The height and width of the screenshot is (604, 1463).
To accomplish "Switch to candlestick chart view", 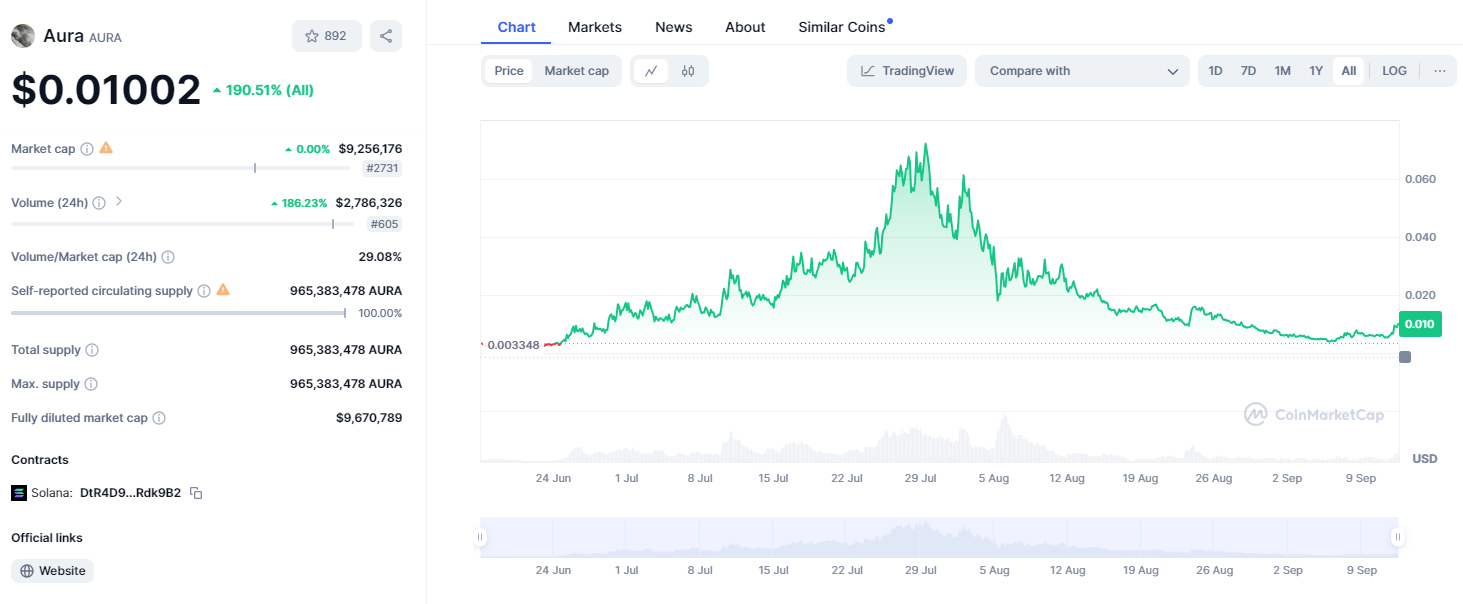I will [x=688, y=71].
